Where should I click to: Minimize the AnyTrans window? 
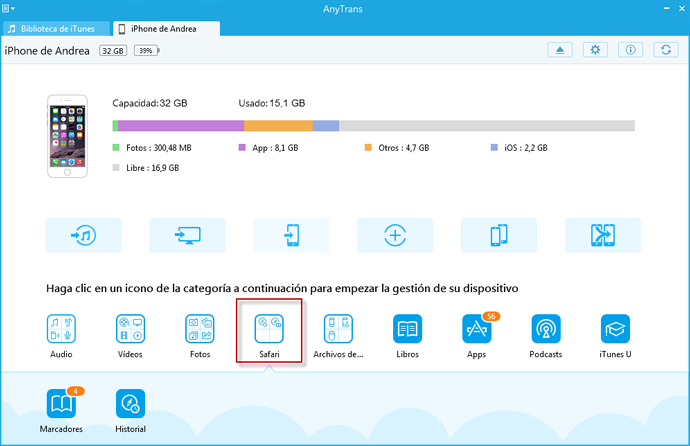point(667,8)
